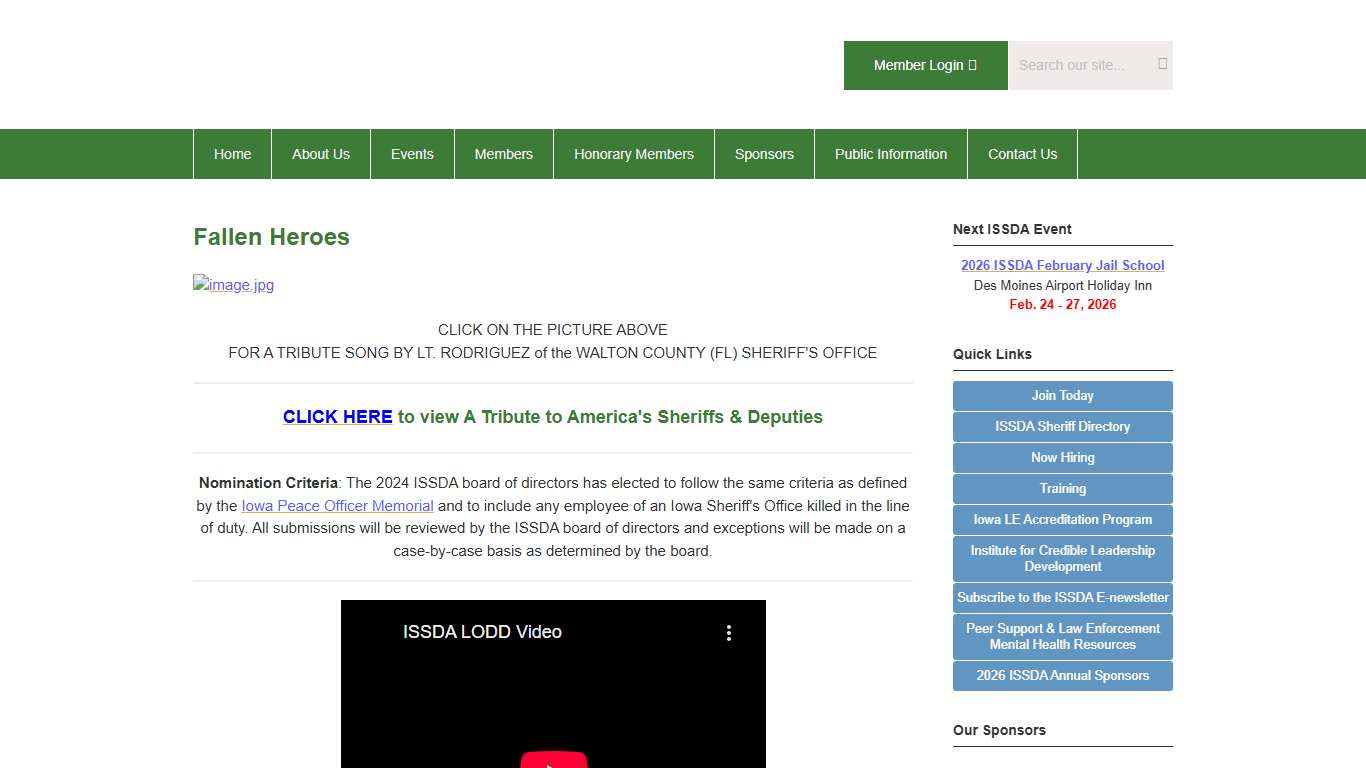Open YouTube video options menu icon
The image size is (1366, 768).
point(729,633)
